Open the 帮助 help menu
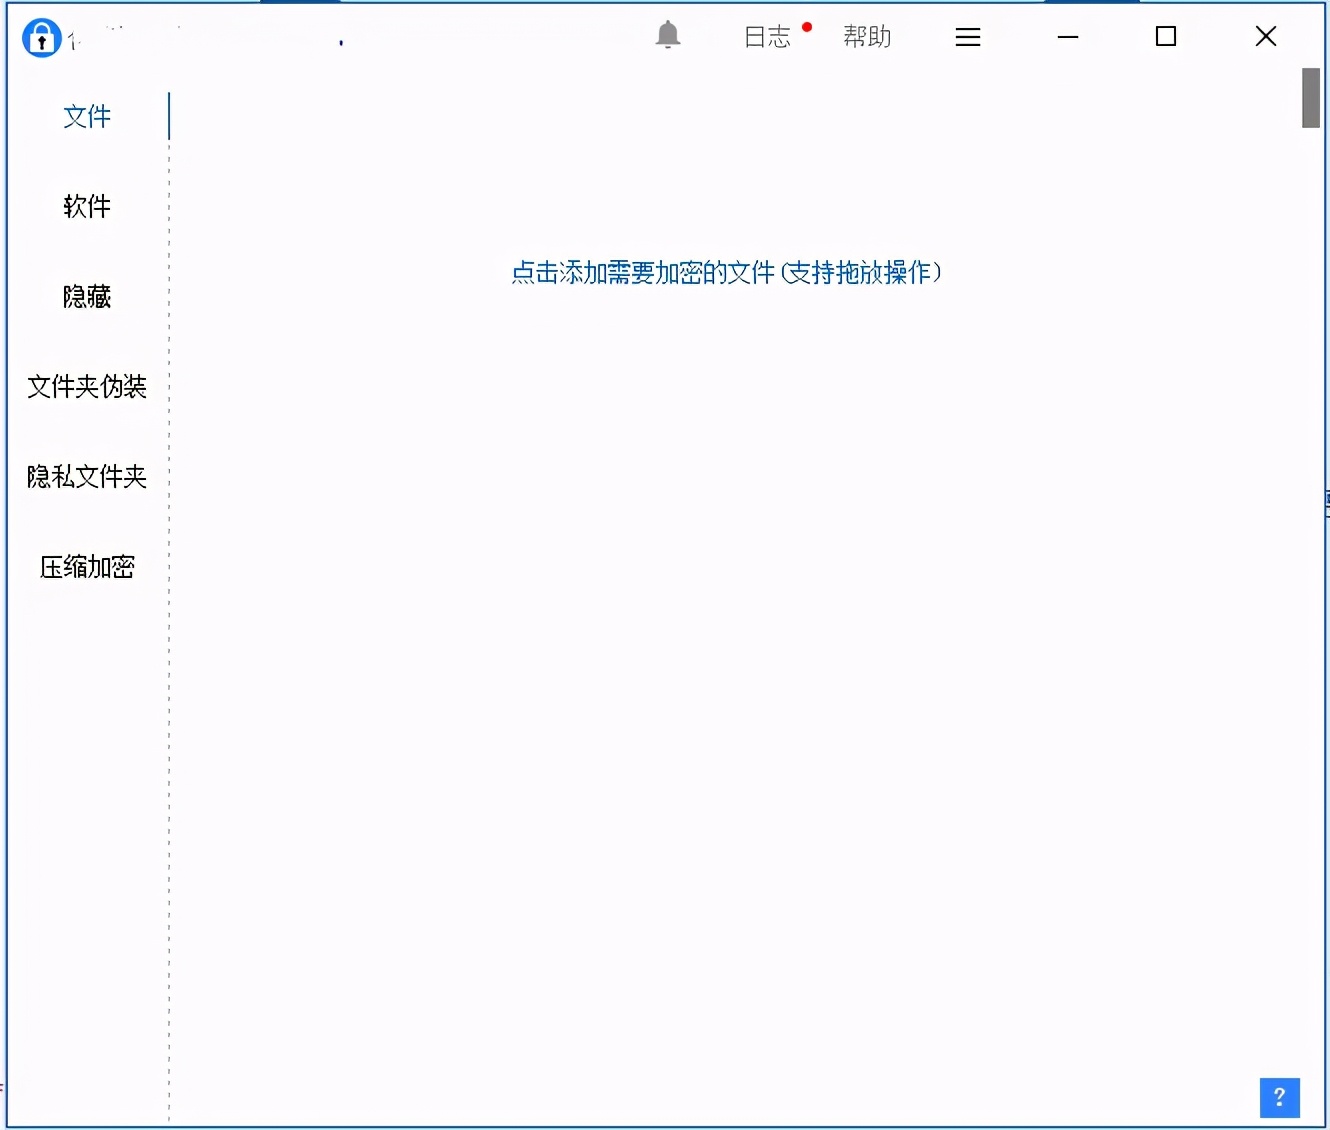Screen dimensions: 1330x1130 867,37
